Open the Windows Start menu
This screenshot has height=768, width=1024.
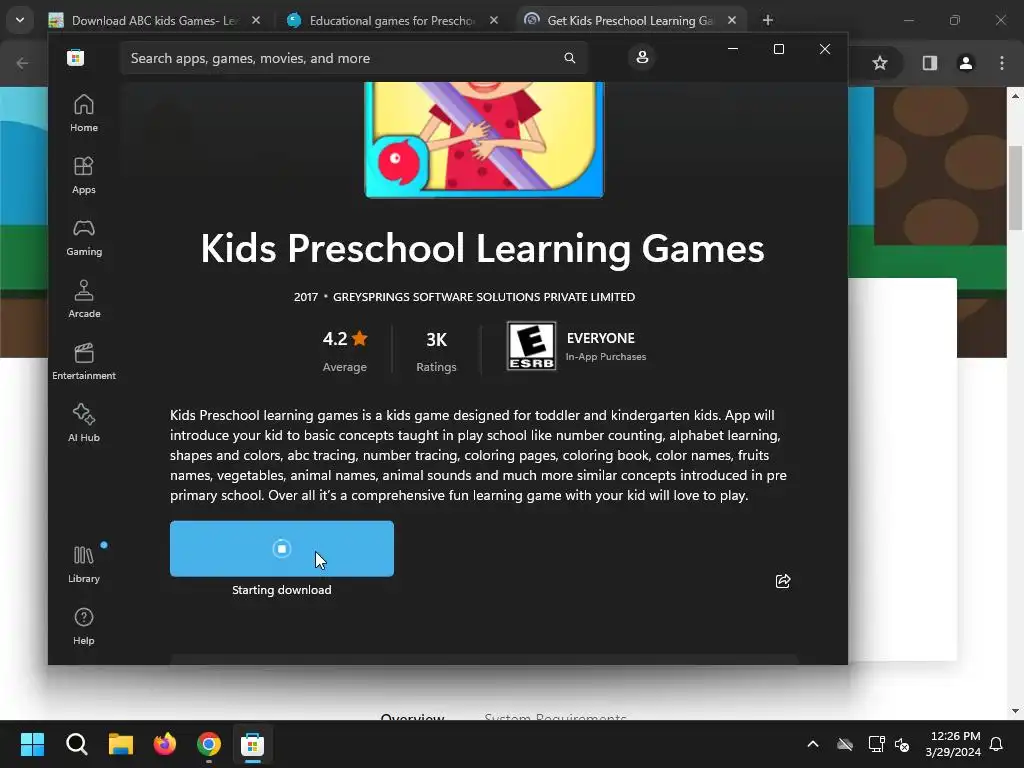(32, 744)
